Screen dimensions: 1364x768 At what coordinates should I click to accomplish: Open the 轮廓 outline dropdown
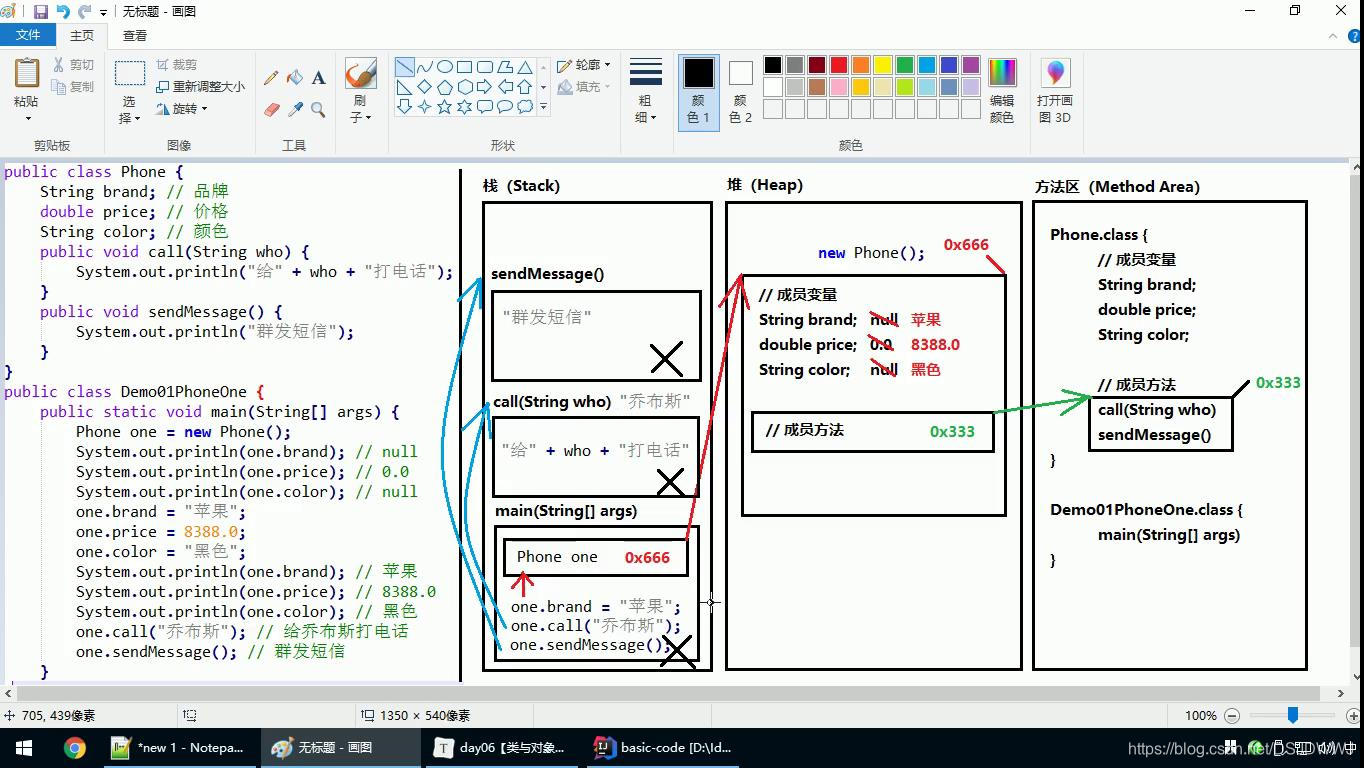tap(584, 65)
